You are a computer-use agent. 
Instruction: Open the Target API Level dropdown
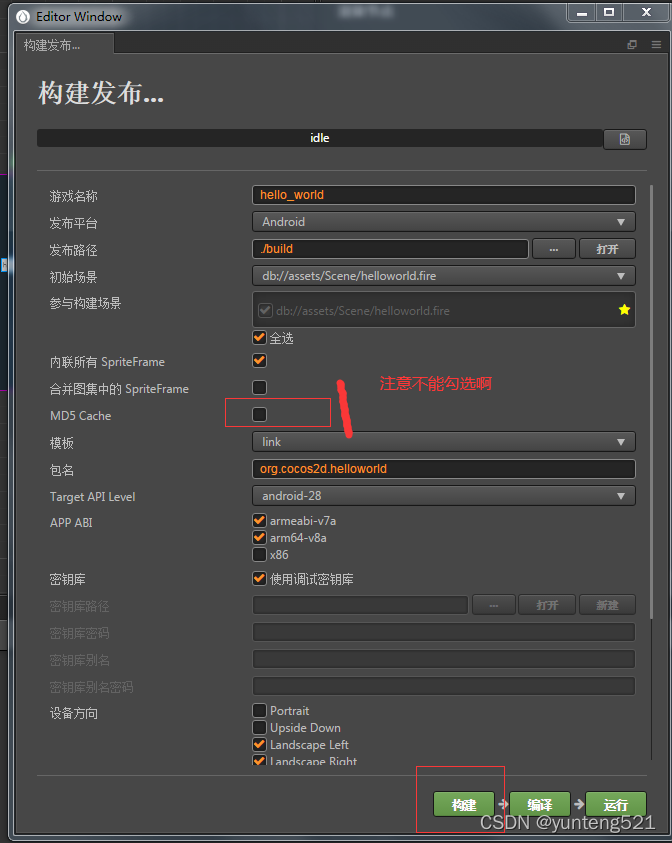click(444, 496)
